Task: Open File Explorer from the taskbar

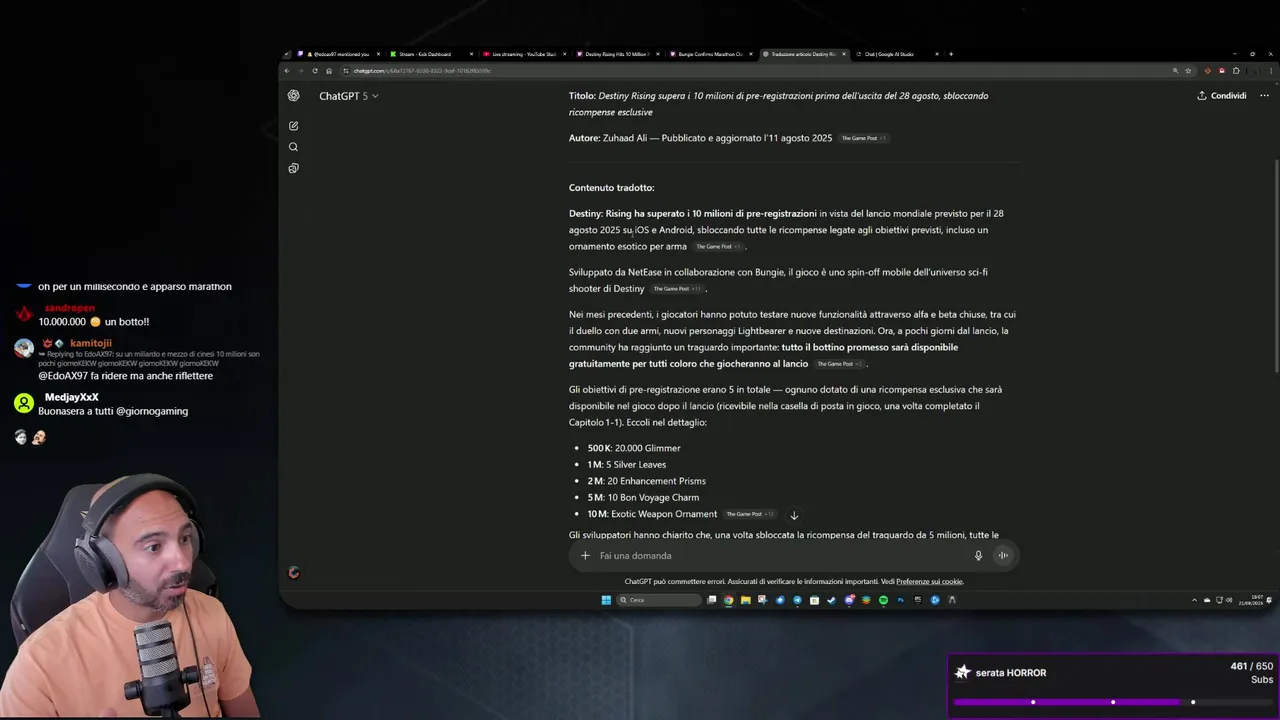Action: (745, 600)
